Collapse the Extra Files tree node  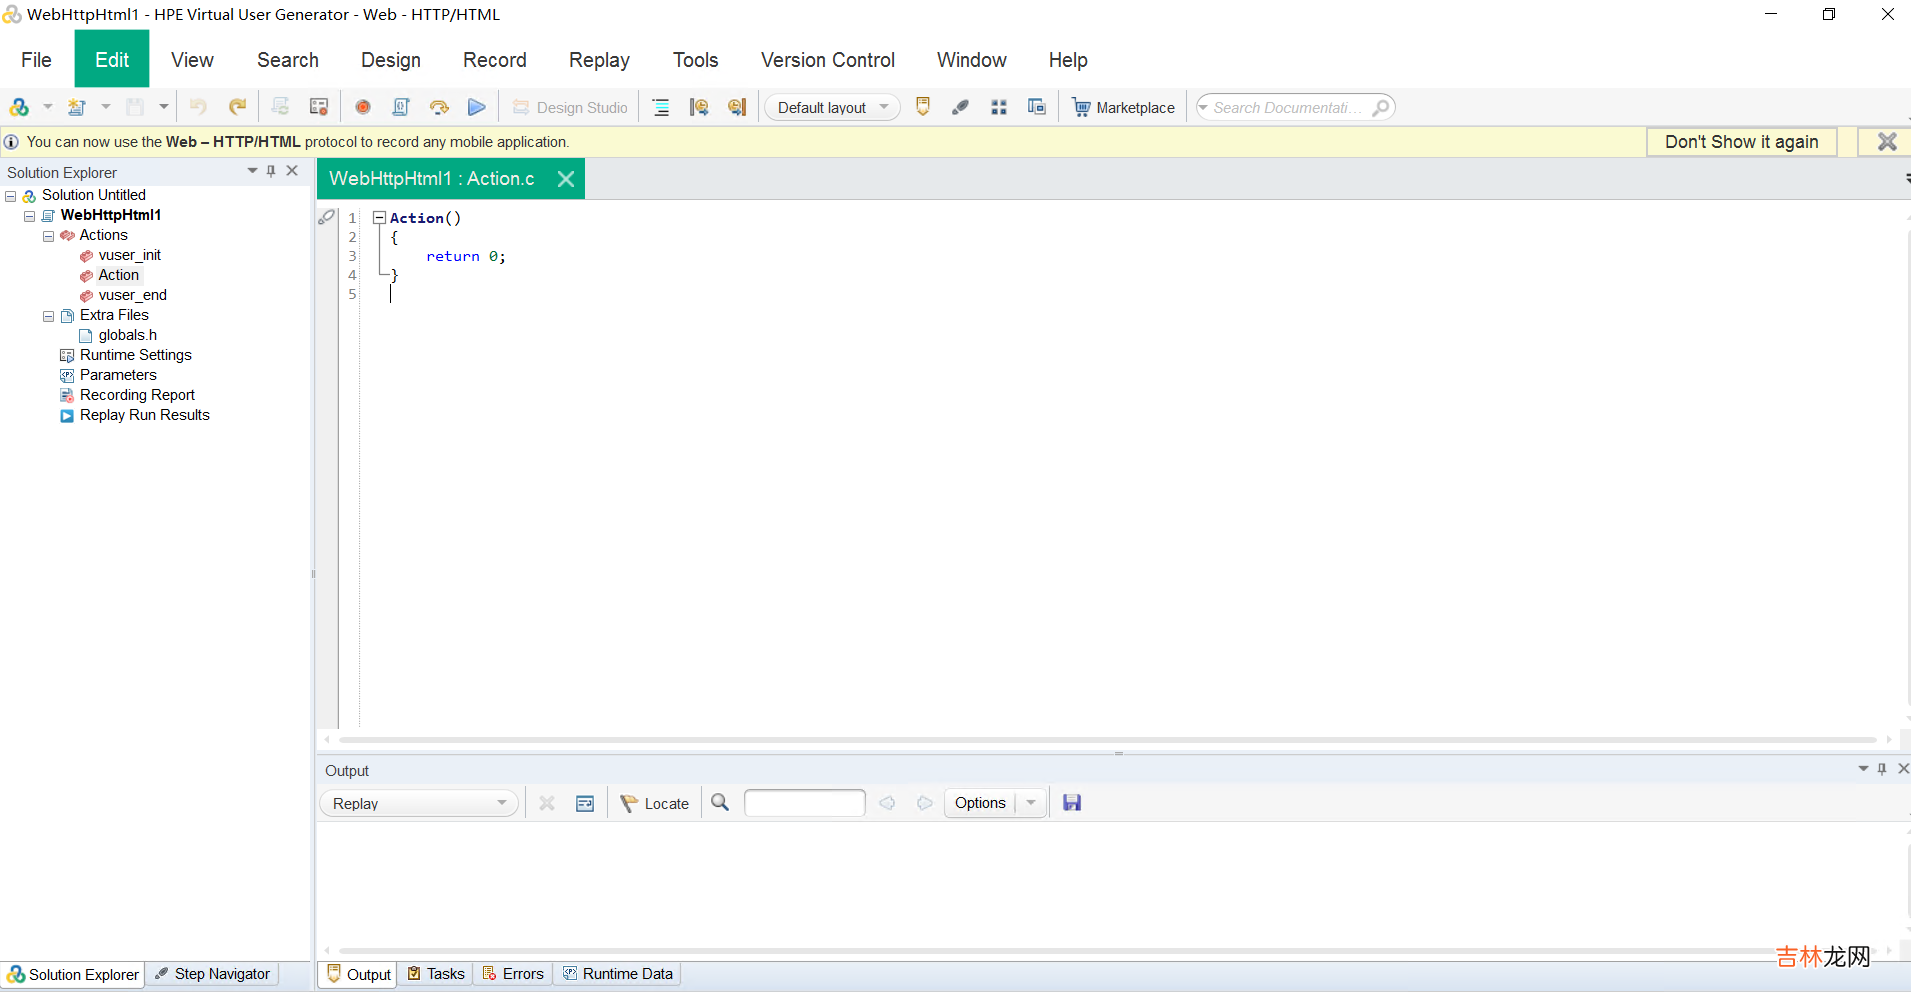tap(48, 316)
